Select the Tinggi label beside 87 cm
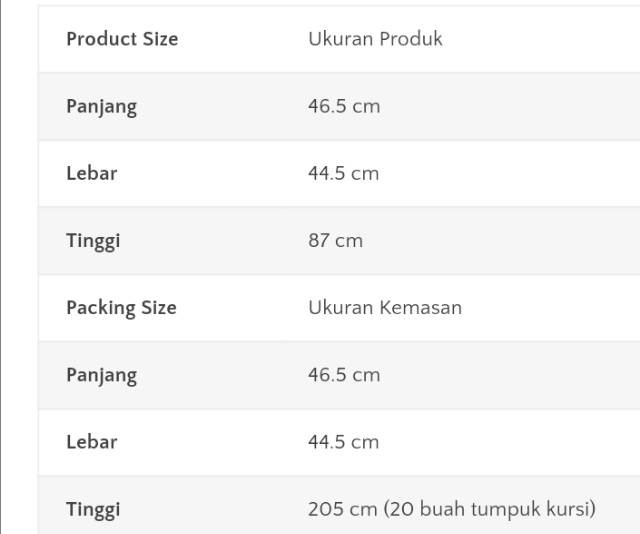Screen dimensions: 640x534 point(93,241)
